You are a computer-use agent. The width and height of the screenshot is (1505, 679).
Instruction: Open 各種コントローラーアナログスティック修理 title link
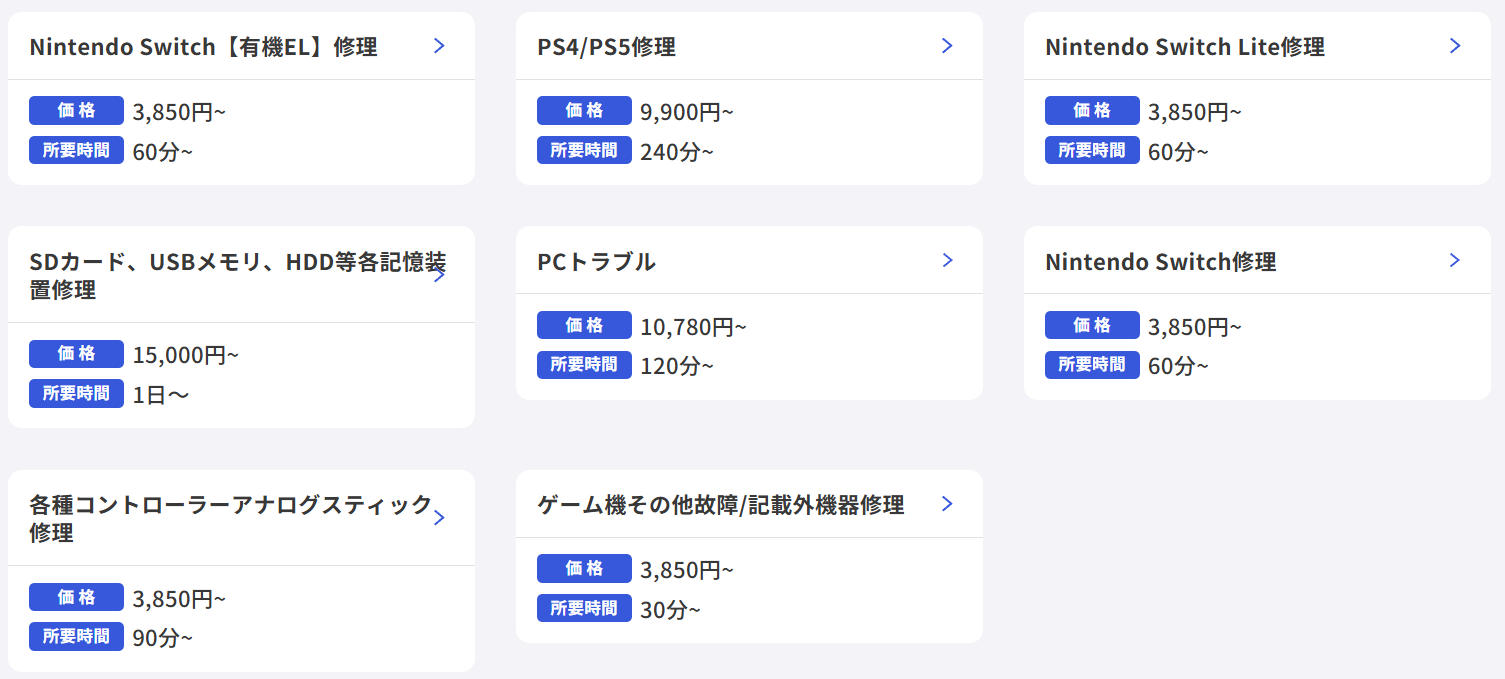(230, 518)
